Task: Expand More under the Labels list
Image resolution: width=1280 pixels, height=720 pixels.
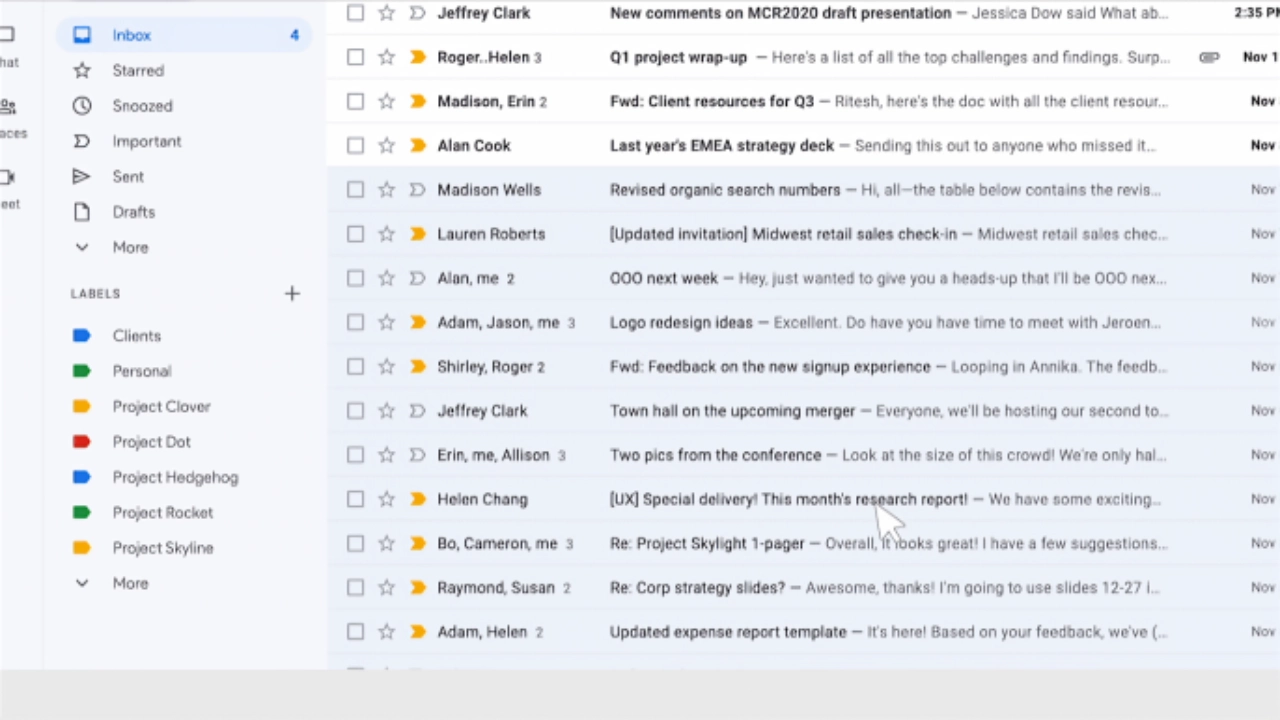Action: 129,583
